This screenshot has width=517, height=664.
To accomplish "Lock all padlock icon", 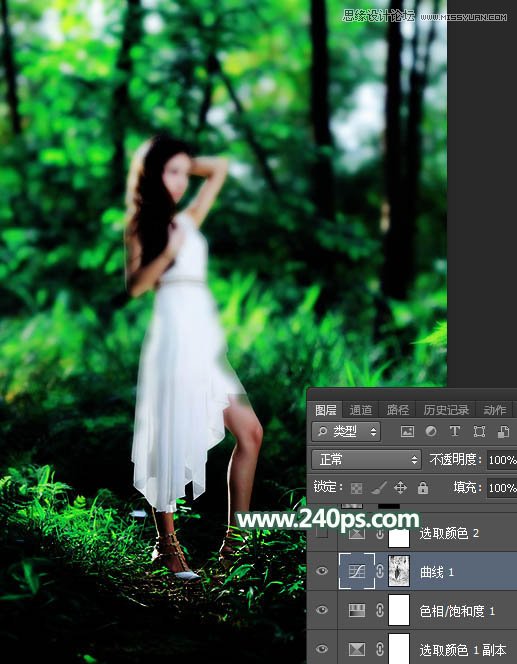I will click(423, 488).
